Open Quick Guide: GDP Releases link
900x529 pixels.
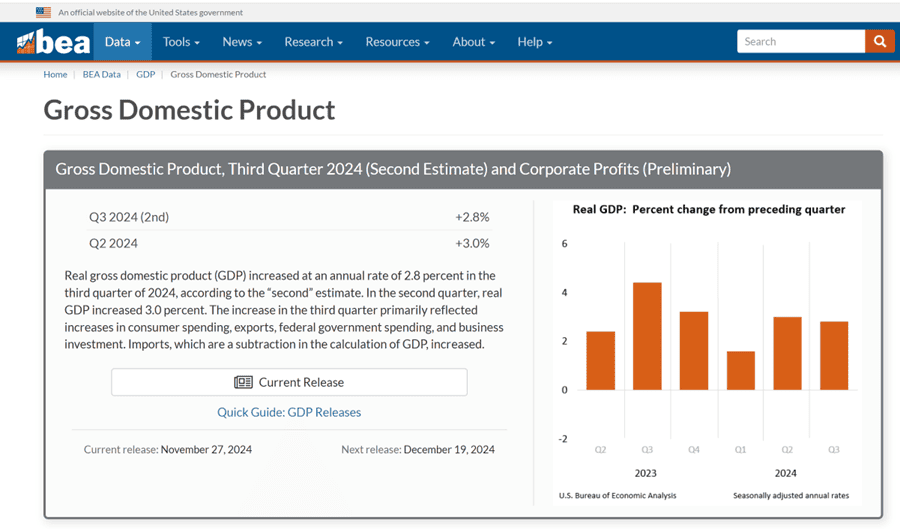coord(289,412)
